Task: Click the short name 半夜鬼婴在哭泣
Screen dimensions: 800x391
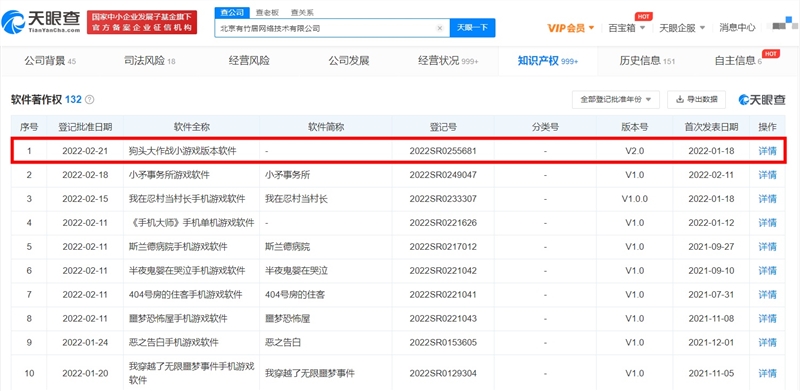Action: [296, 271]
